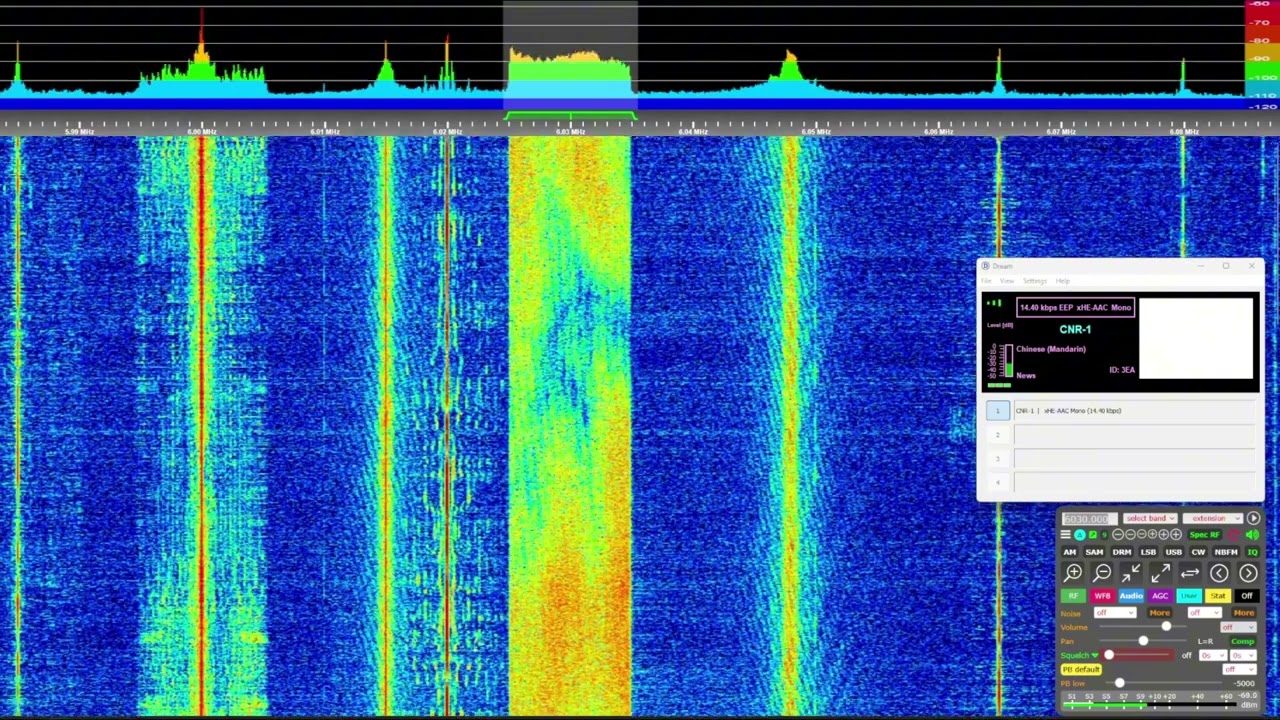Viewport: 1280px width, 720px height.
Task: Click the inward arrows zoom-to-band icon
Action: [1131, 573]
